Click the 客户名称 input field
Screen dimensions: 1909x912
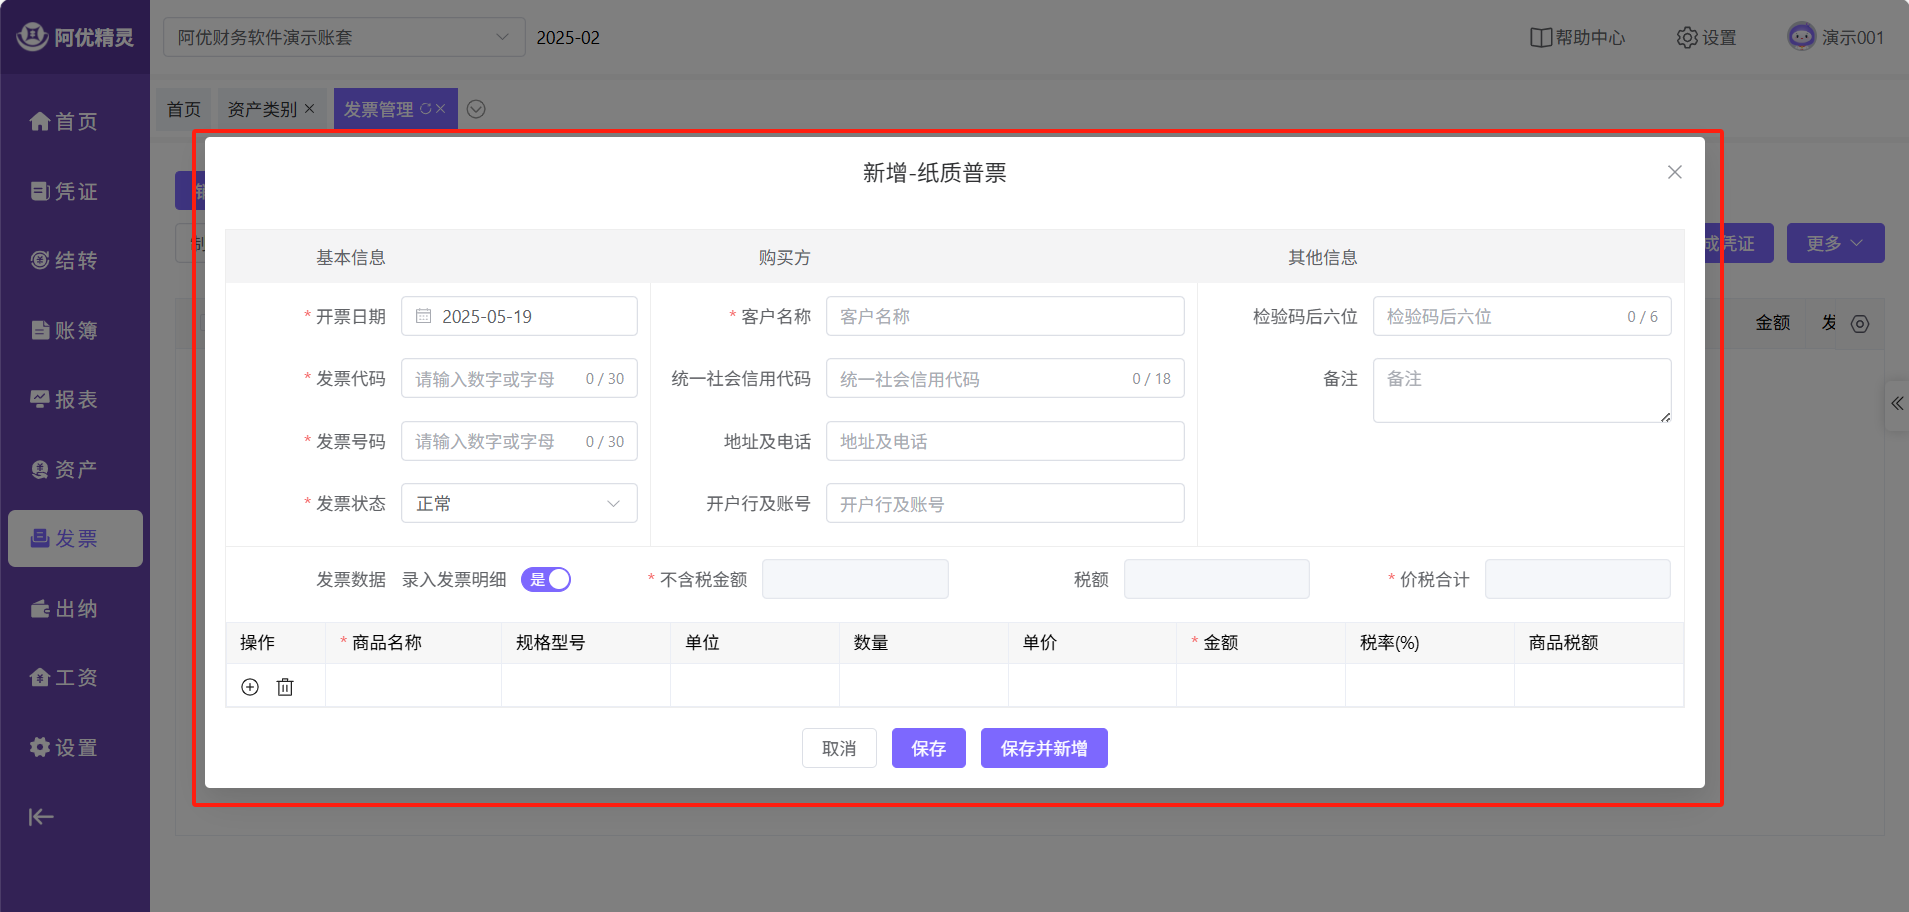point(1004,316)
